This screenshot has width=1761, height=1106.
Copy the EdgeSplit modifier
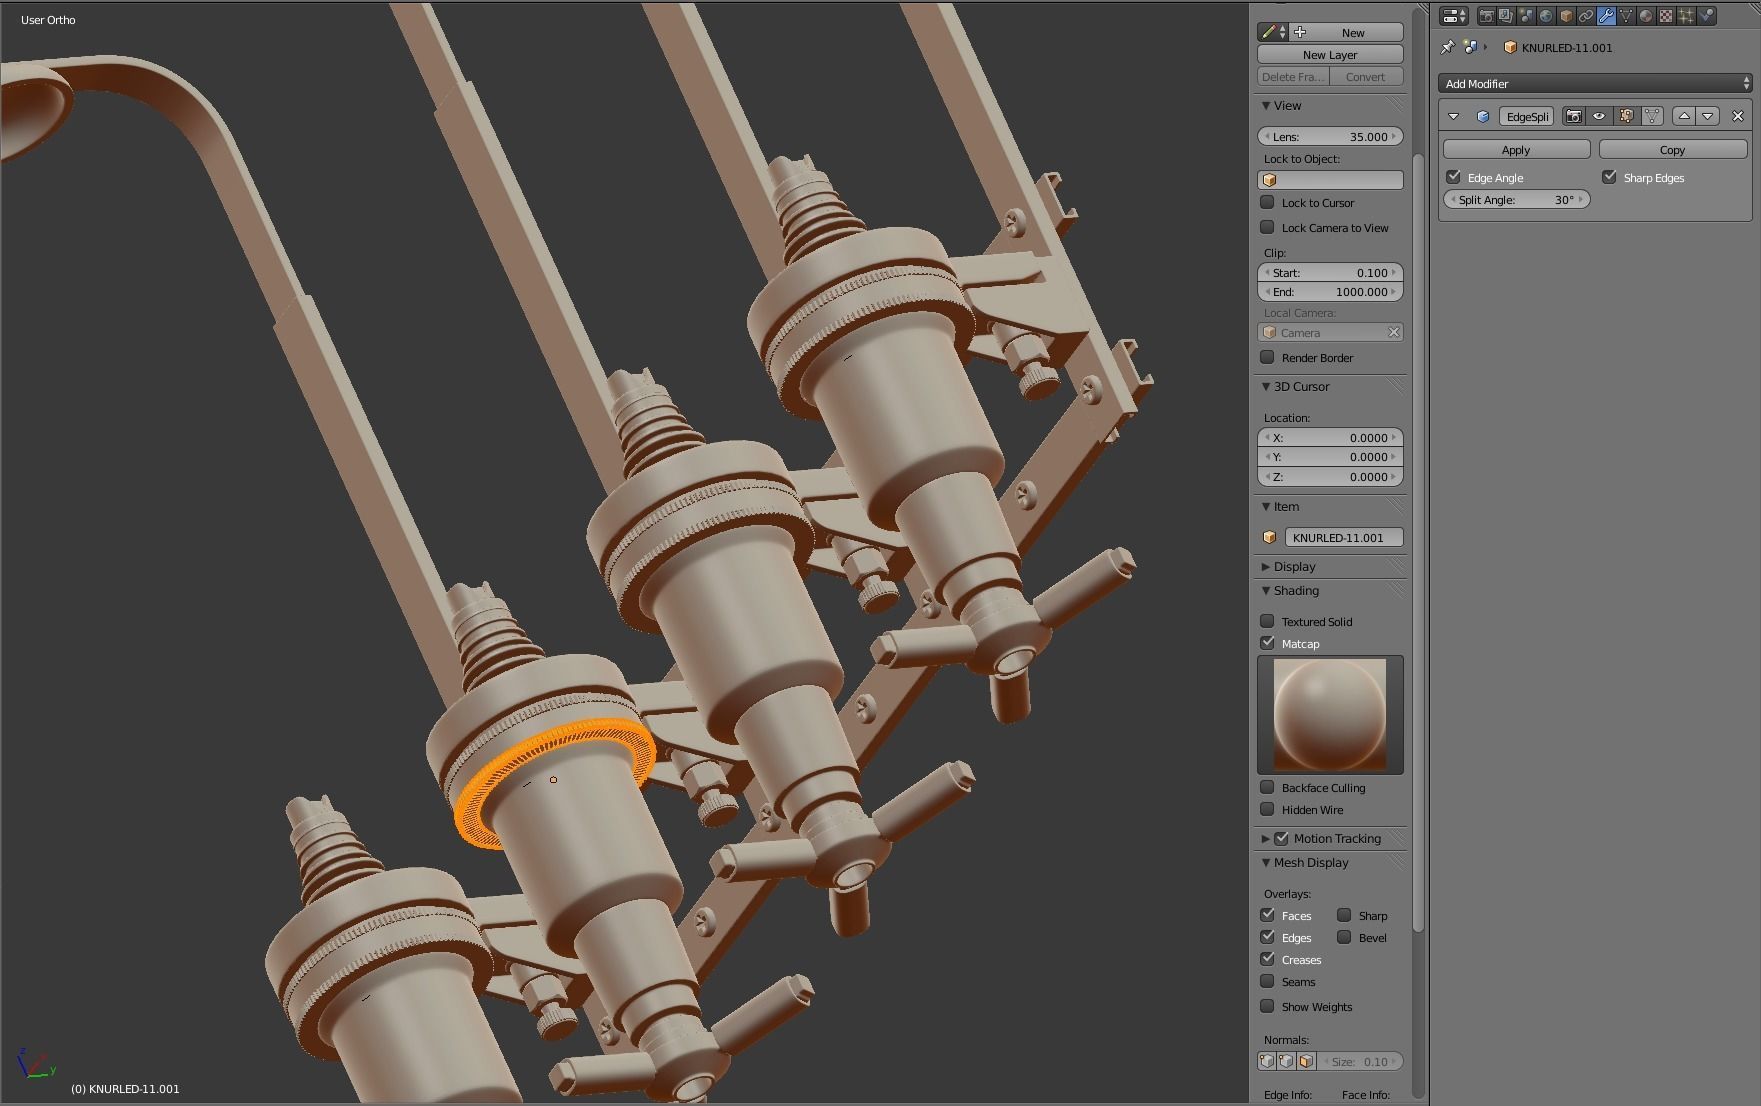click(x=1673, y=149)
